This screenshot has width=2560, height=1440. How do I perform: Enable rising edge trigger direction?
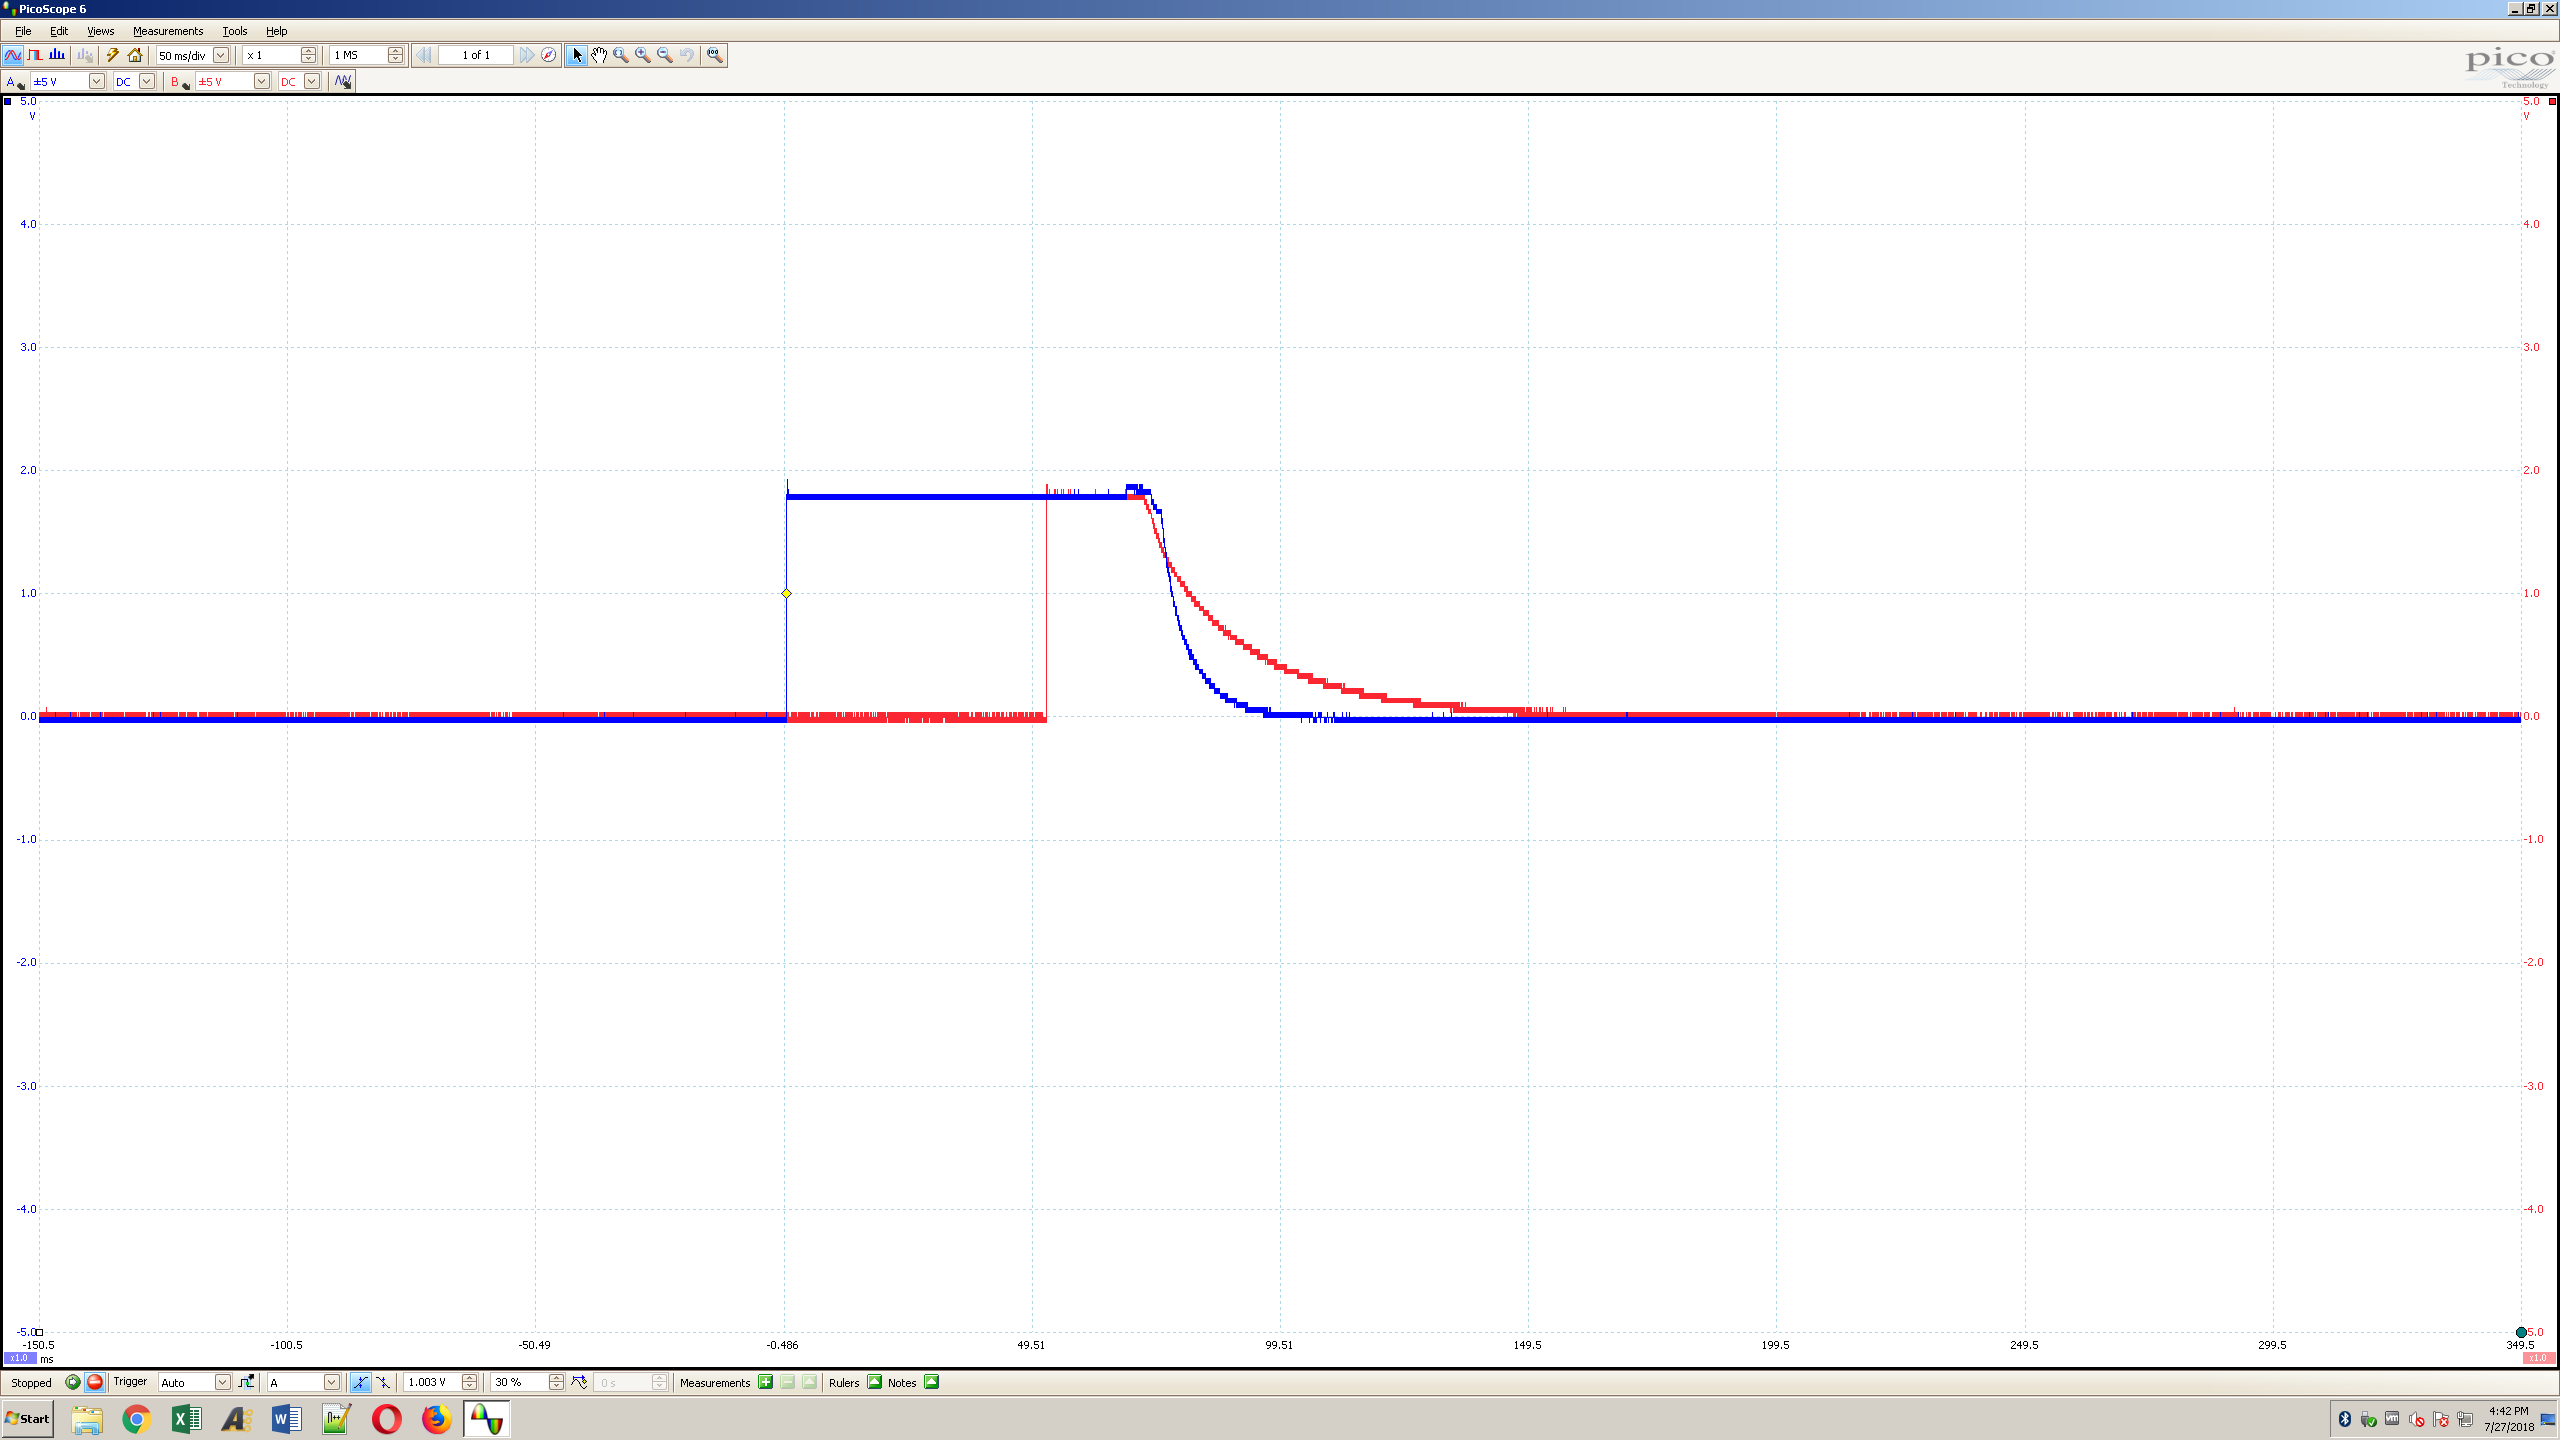point(360,1382)
